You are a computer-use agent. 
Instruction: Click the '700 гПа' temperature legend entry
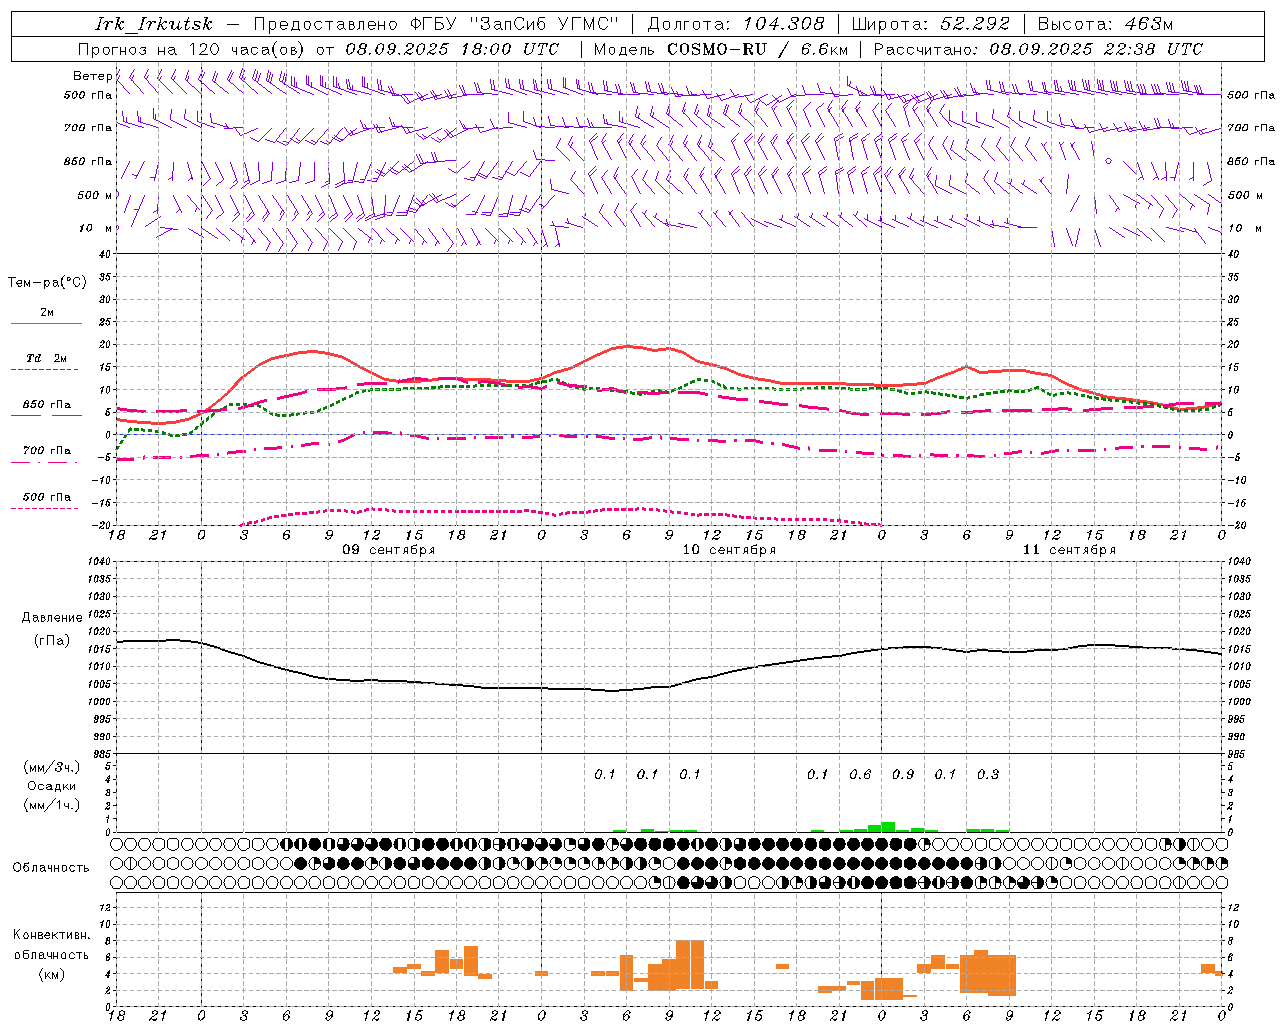pos(47,450)
